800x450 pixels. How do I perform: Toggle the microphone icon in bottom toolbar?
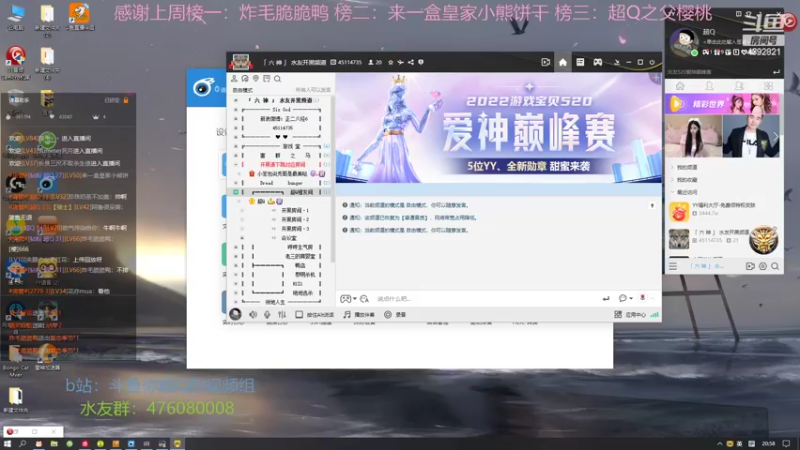[x=267, y=315]
